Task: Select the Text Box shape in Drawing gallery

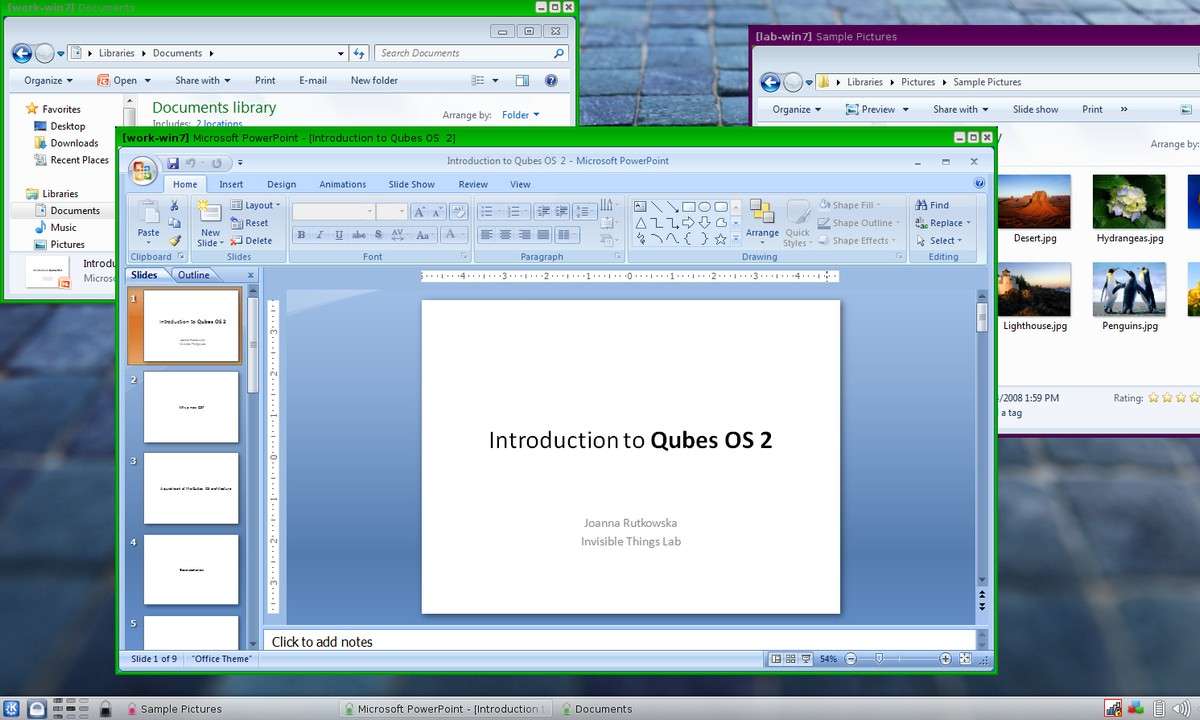Action: [641, 207]
